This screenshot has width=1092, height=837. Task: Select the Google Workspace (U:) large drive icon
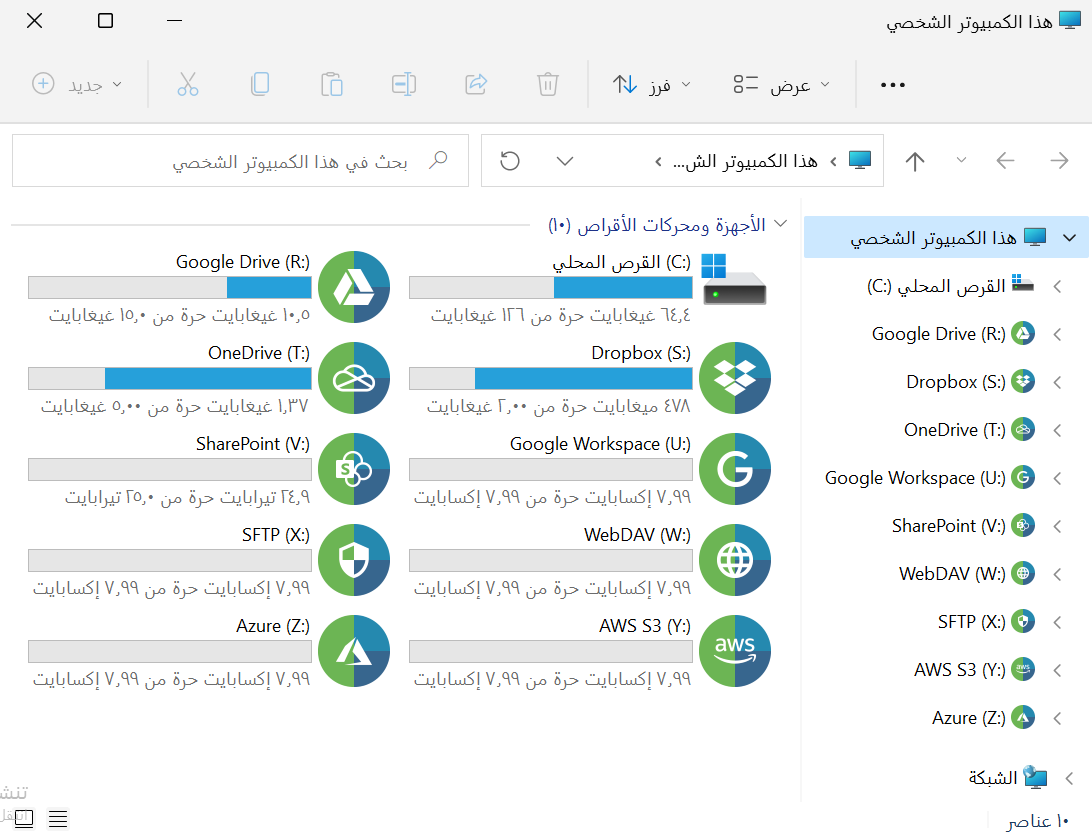point(735,469)
